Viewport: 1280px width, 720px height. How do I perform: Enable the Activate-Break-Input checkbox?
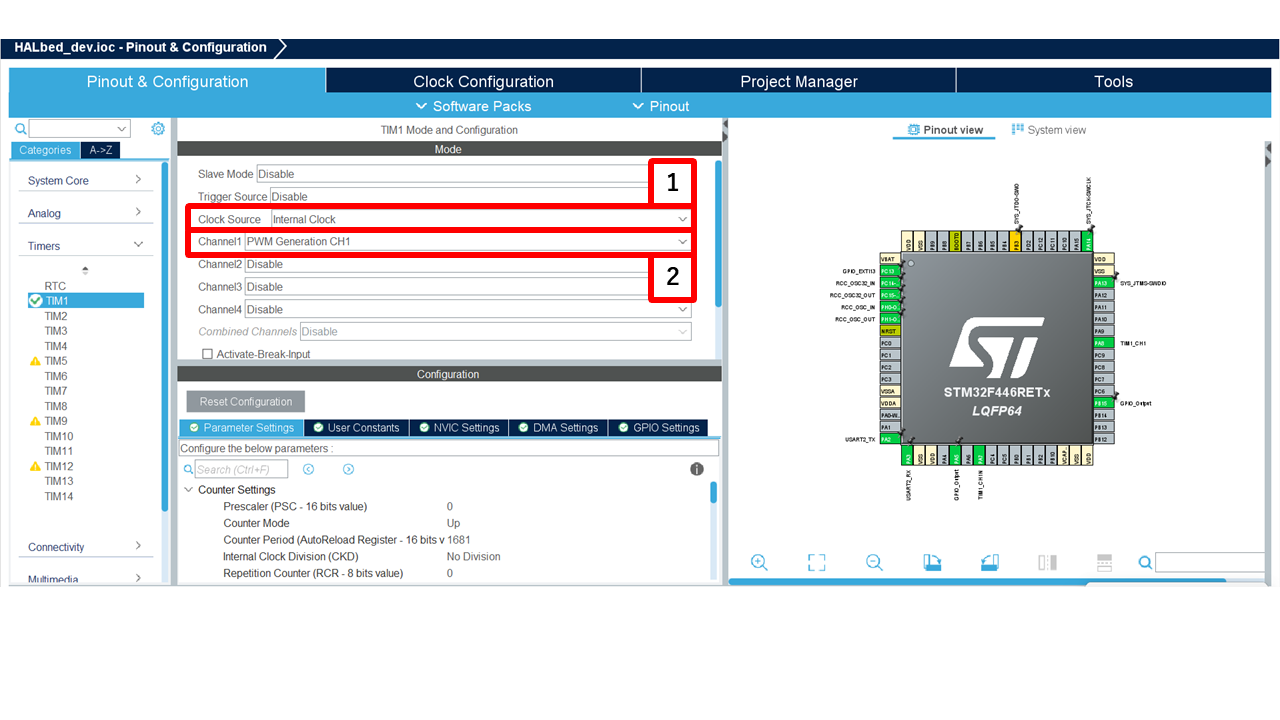coord(207,354)
